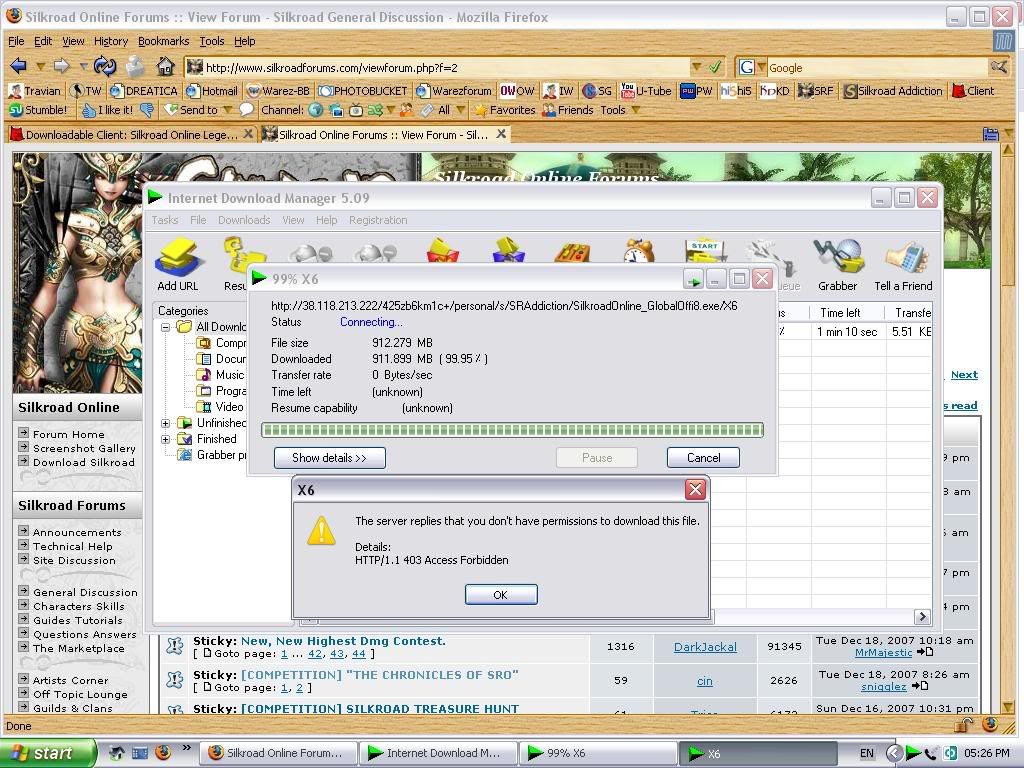Expand the Unfinished category tree node
1024x768 pixels.
(x=166, y=423)
